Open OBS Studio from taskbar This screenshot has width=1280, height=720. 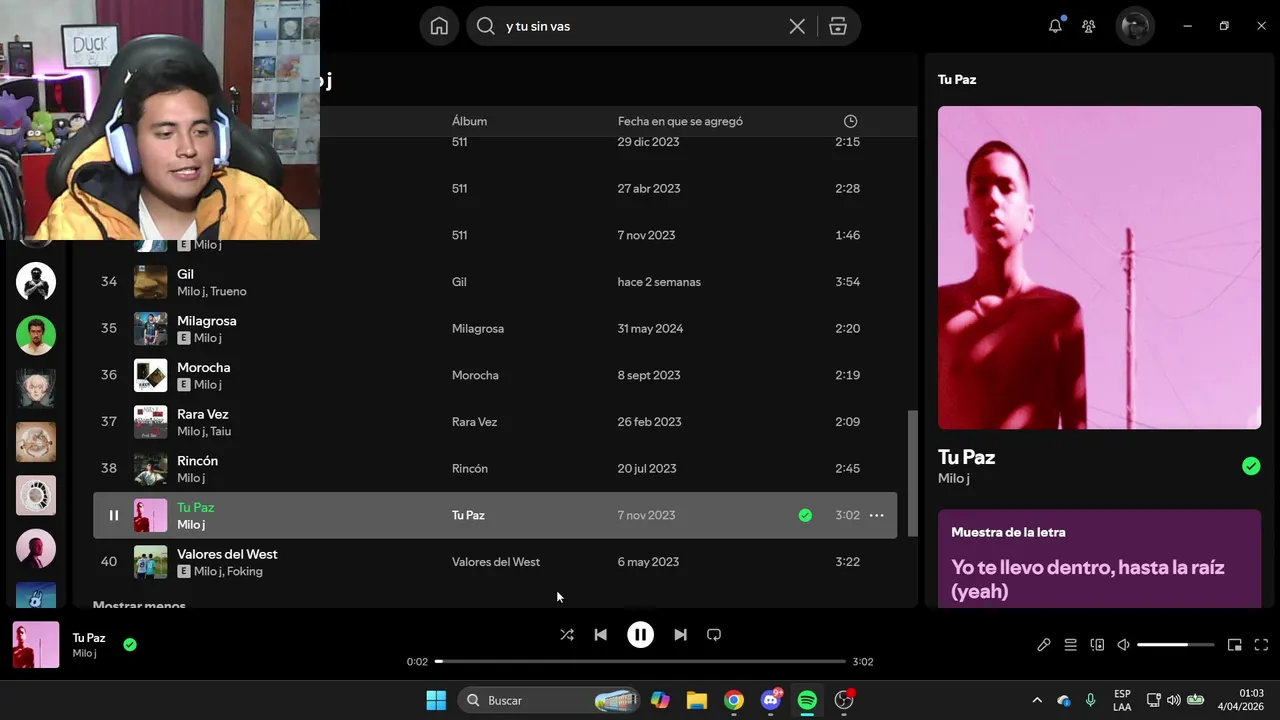point(845,700)
